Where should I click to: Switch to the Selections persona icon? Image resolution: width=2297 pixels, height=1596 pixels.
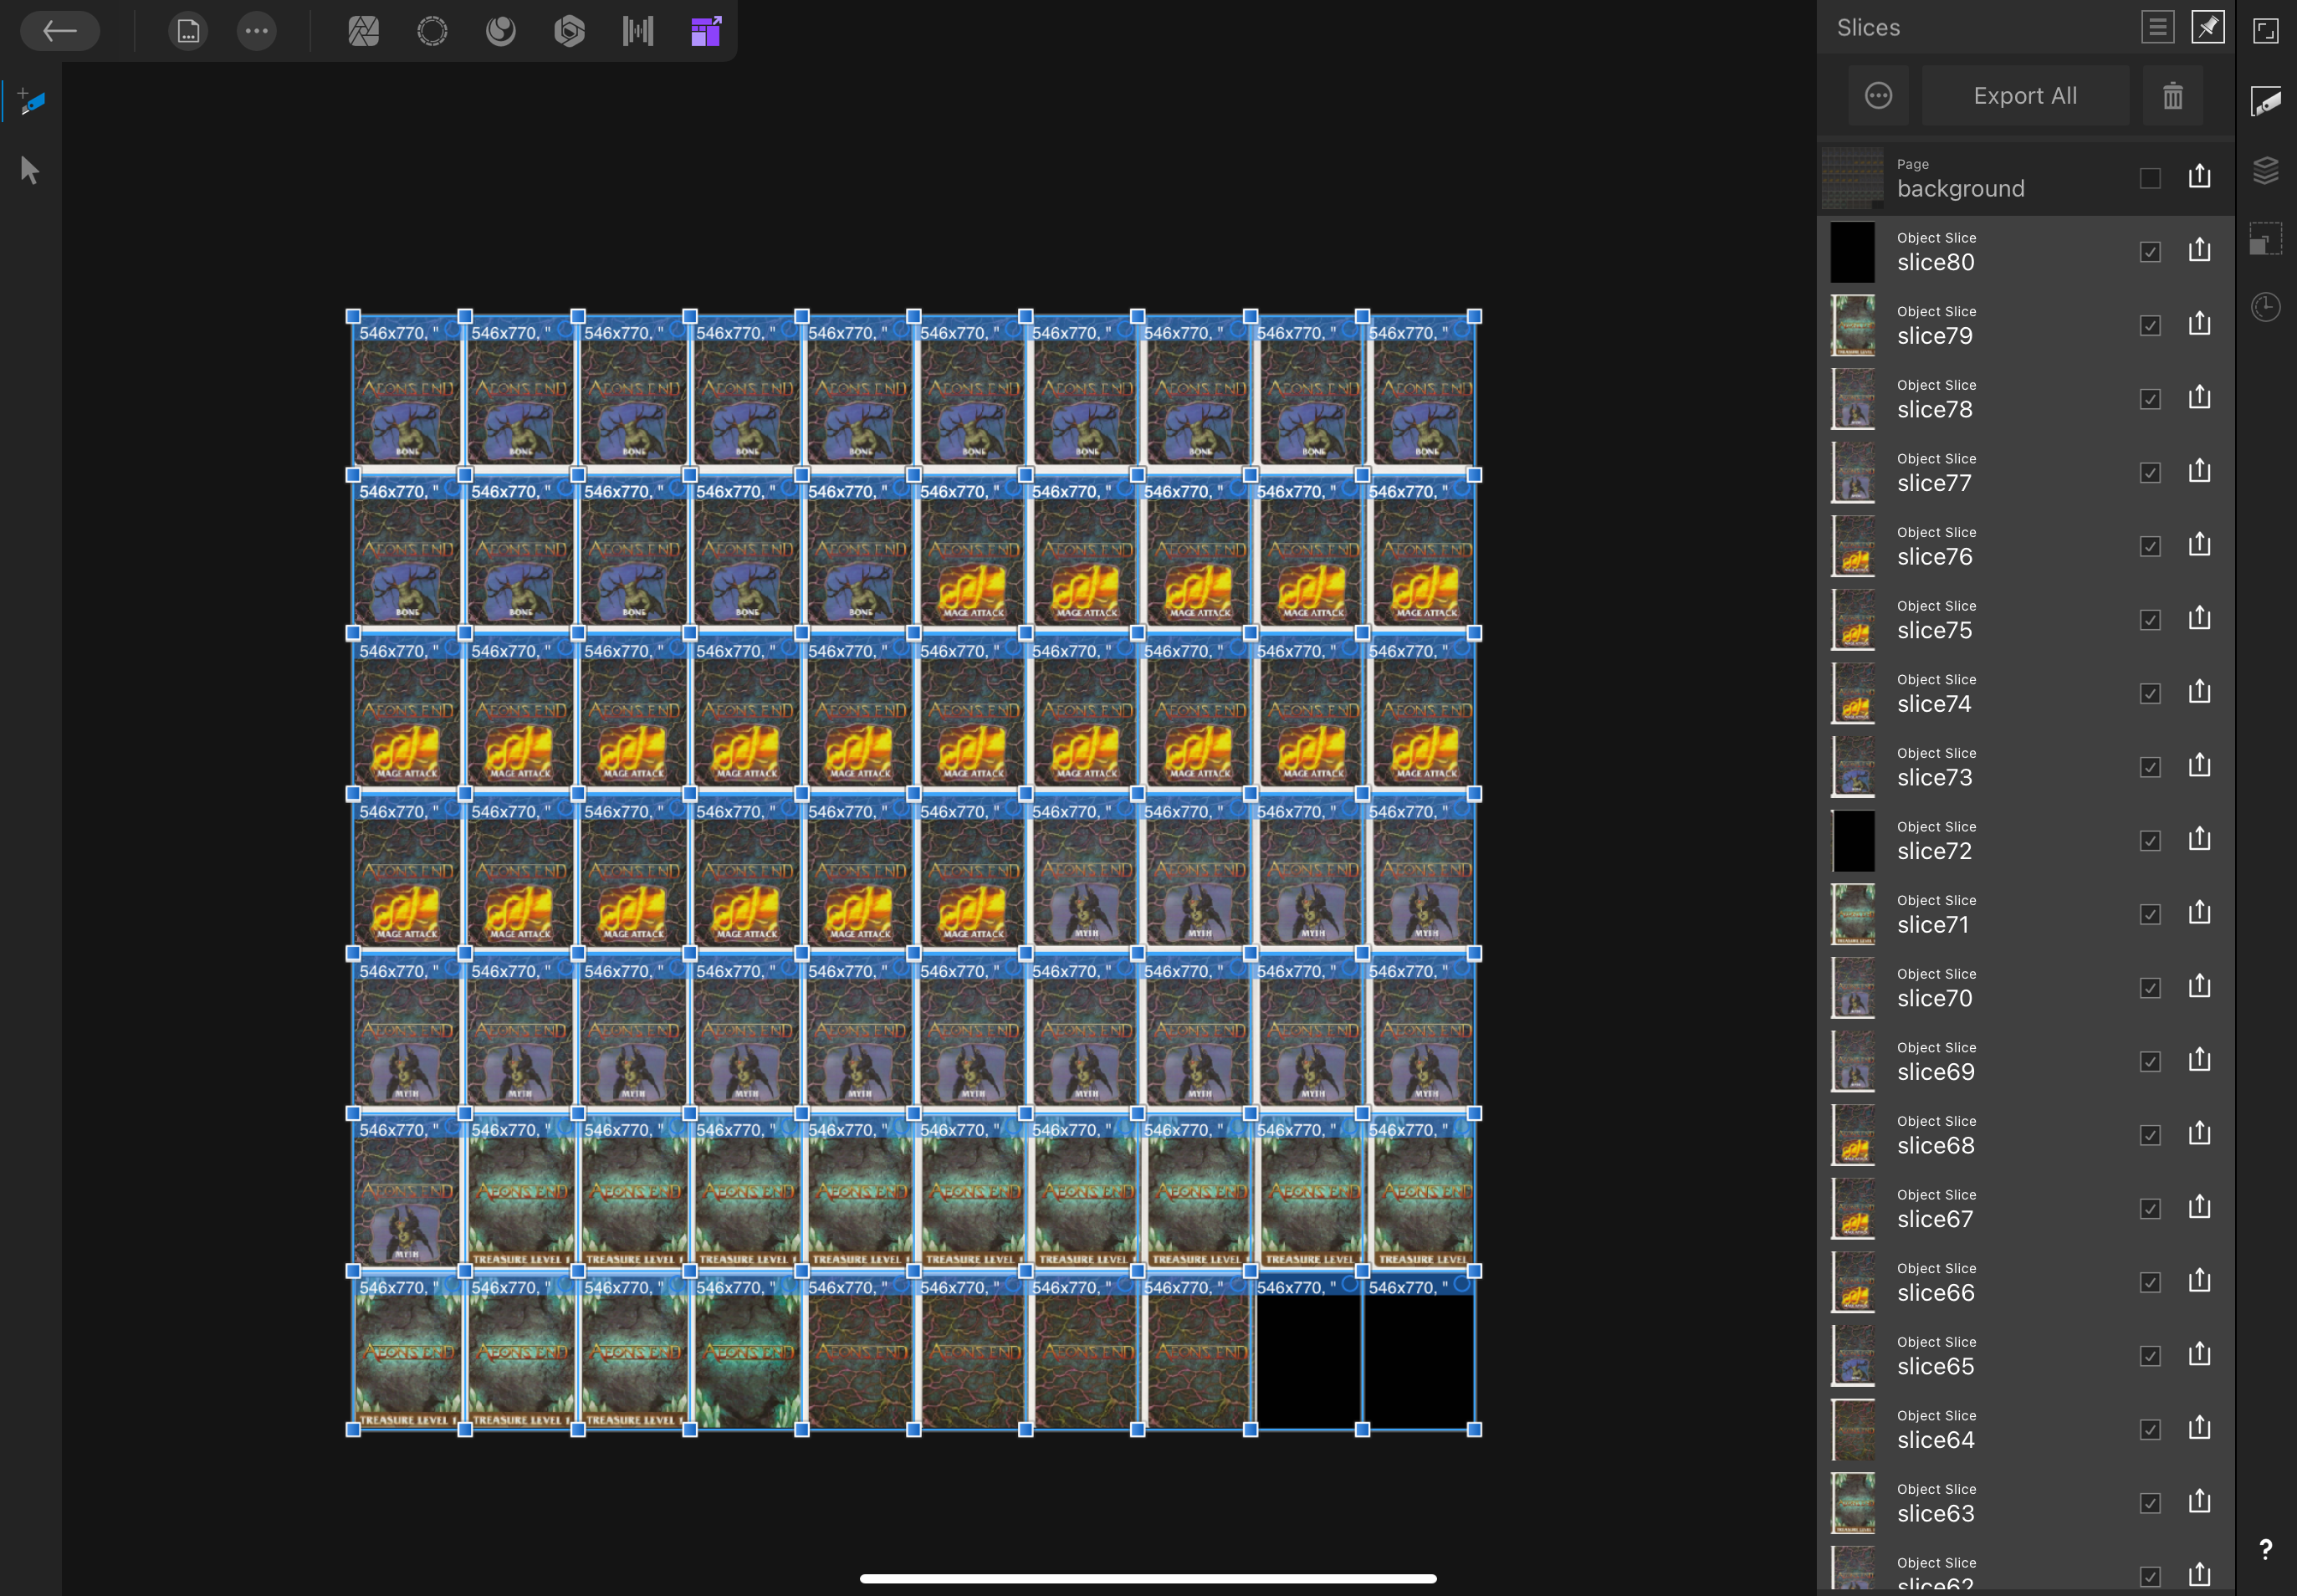coord(432,31)
